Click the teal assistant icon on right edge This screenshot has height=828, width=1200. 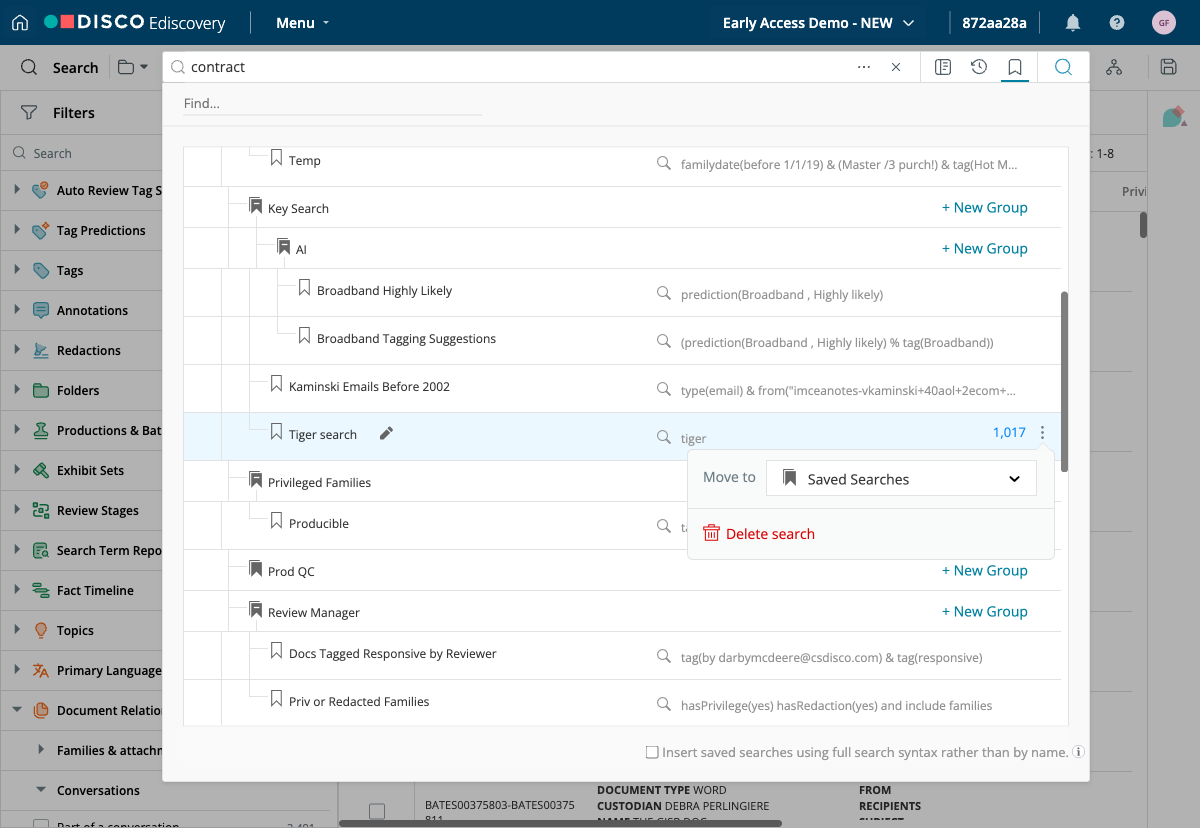(1174, 116)
